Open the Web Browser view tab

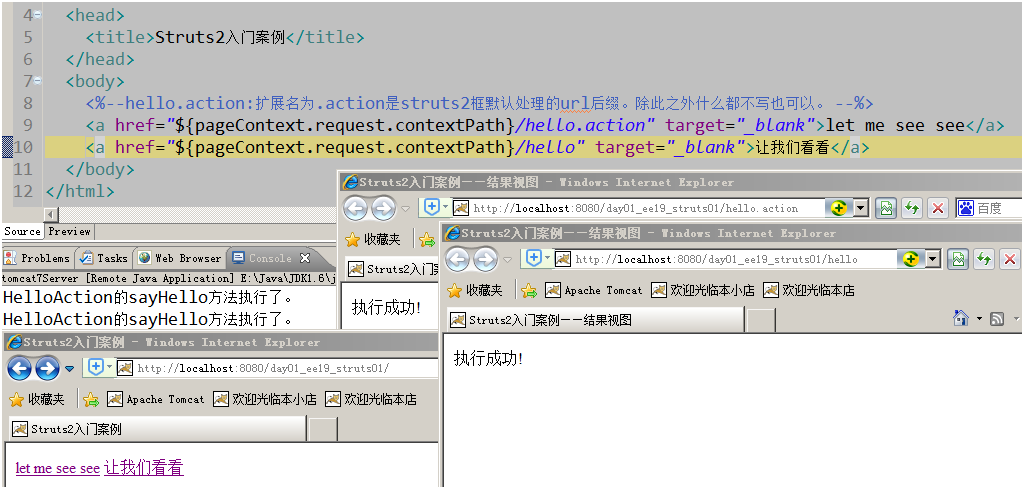coord(180,258)
